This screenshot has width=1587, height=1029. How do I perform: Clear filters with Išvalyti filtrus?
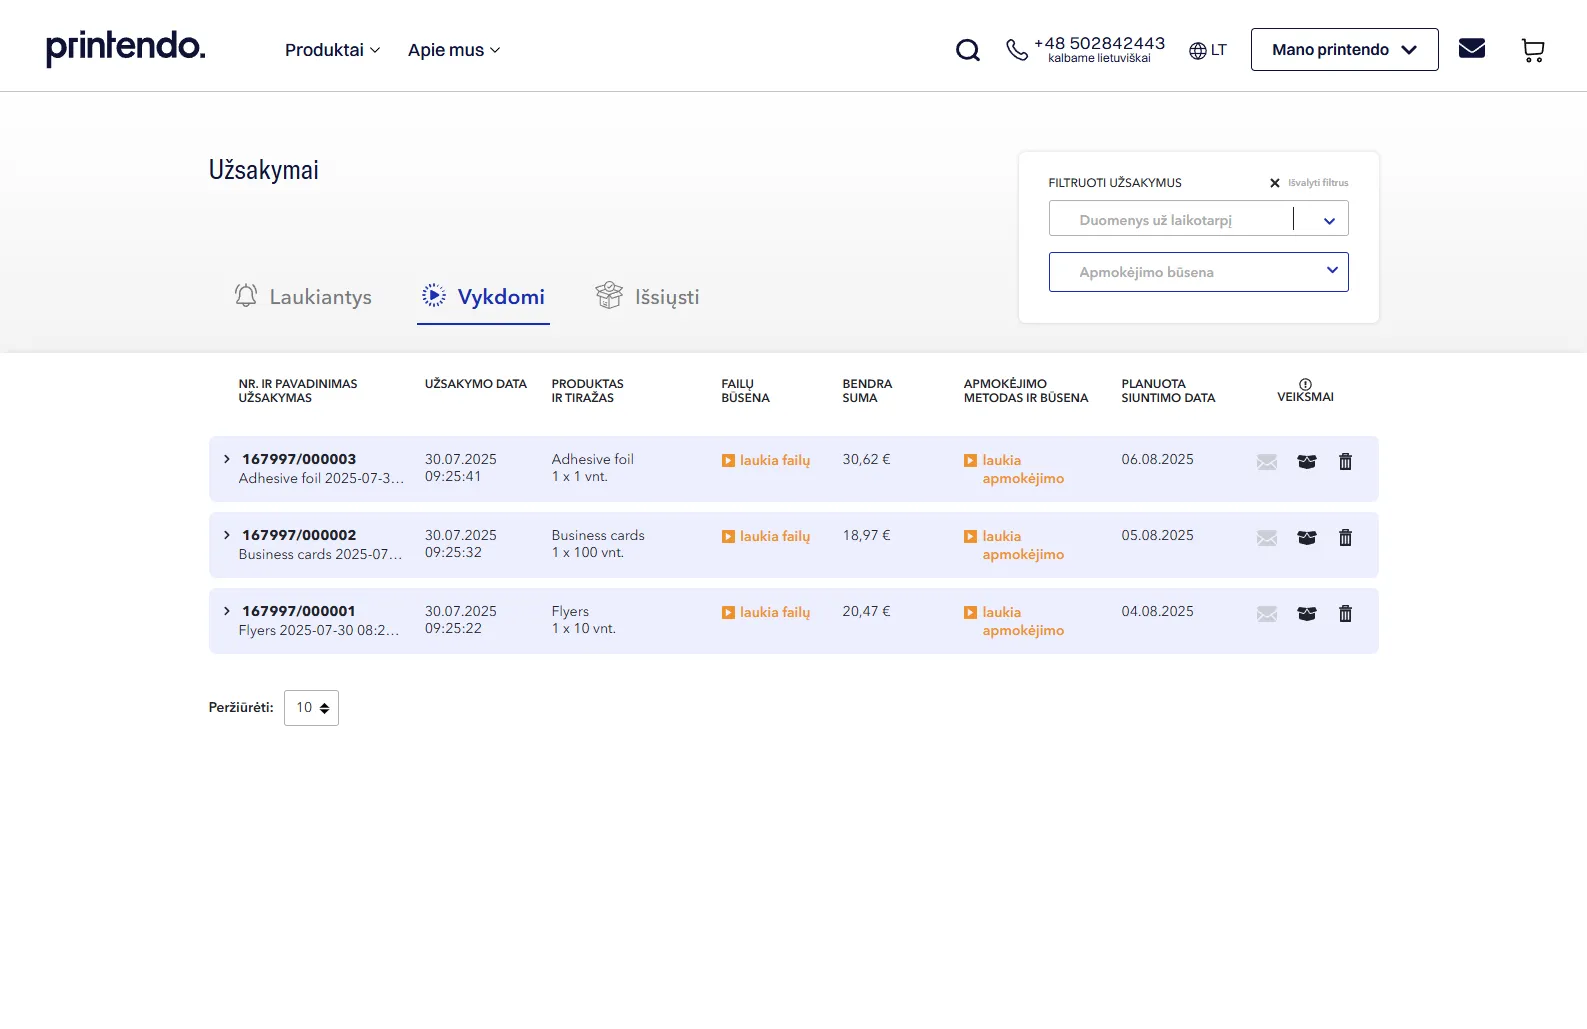tap(1308, 183)
